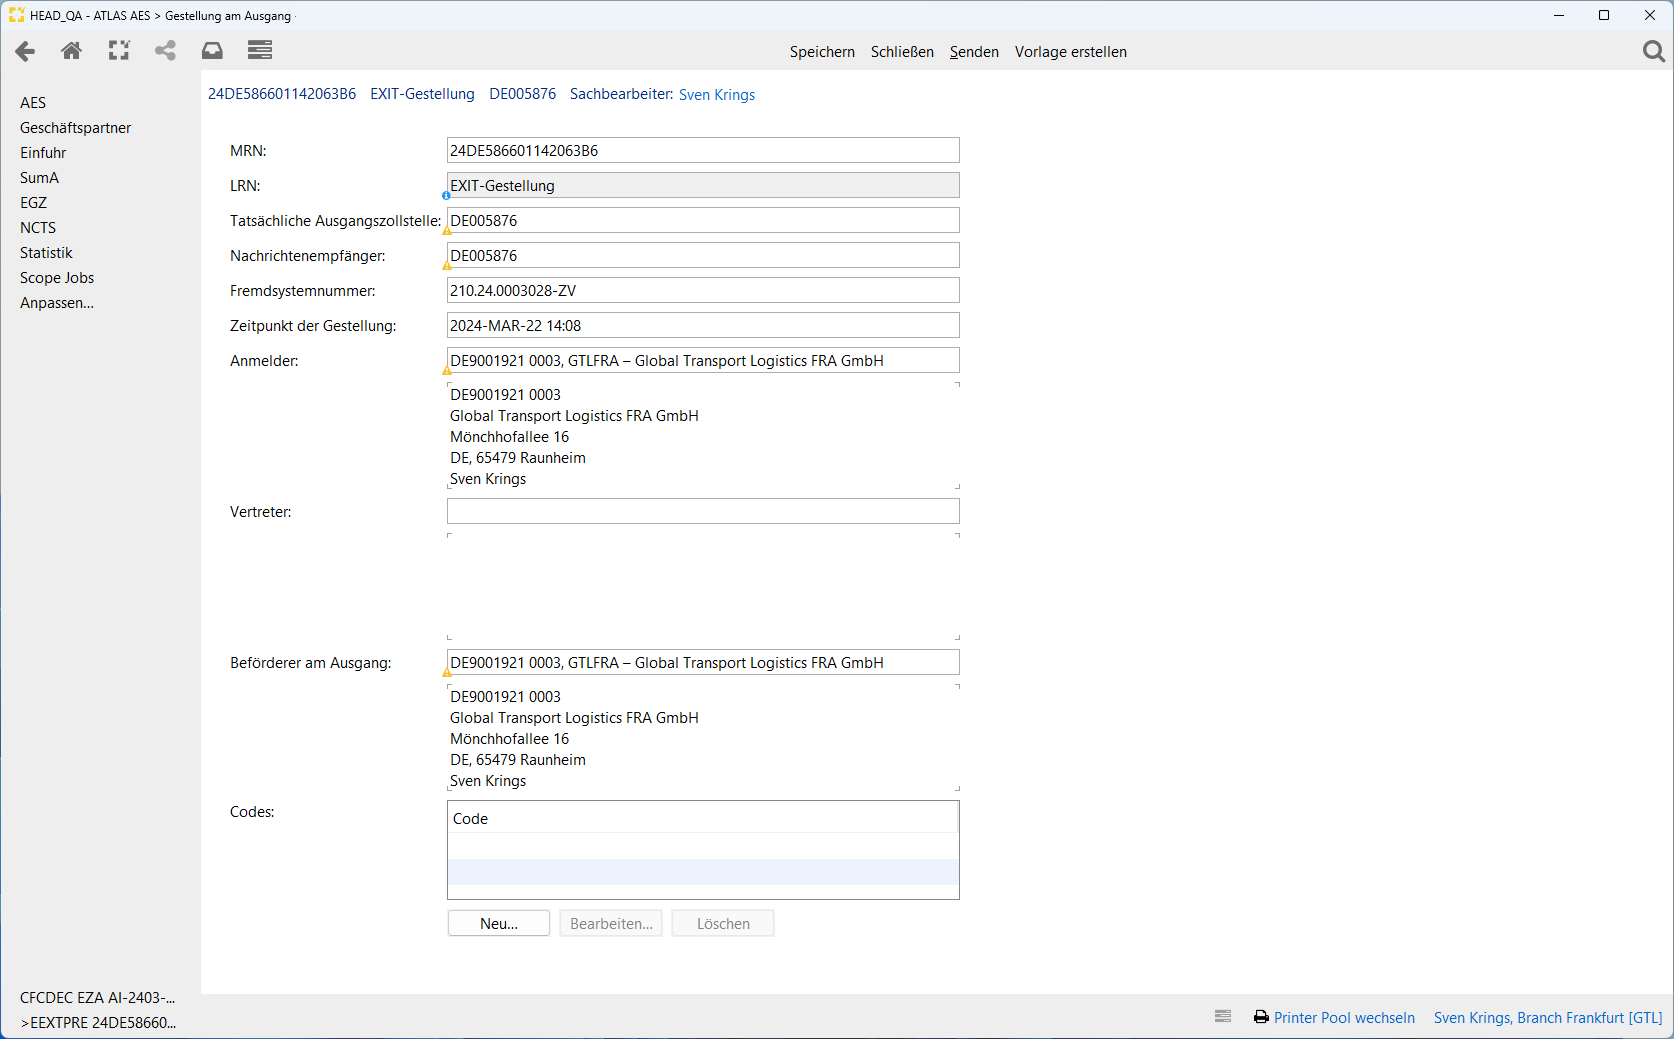Open the CFCDEC EZA recent item
The height and width of the screenshot is (1039, 1674).
(x=97, y=998)
